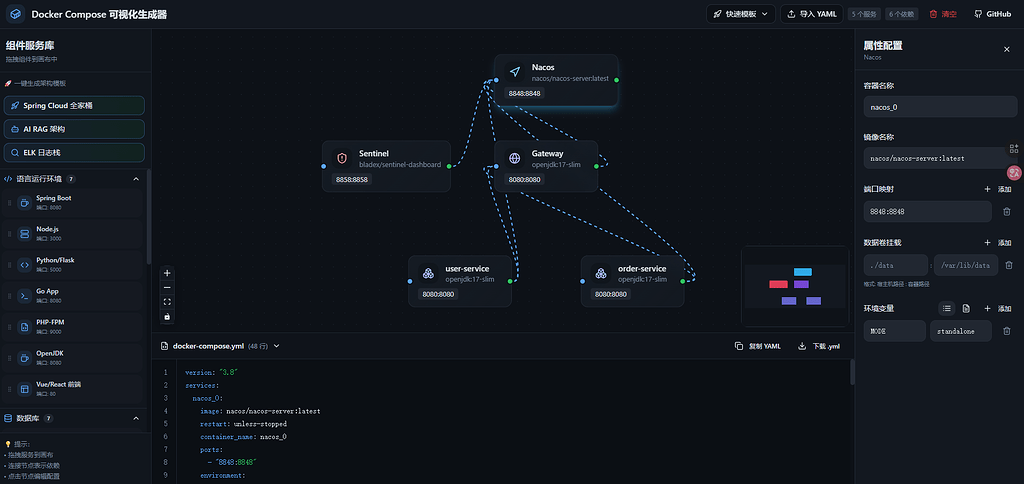Add a new 环境变量 entry

coord(998,308)
